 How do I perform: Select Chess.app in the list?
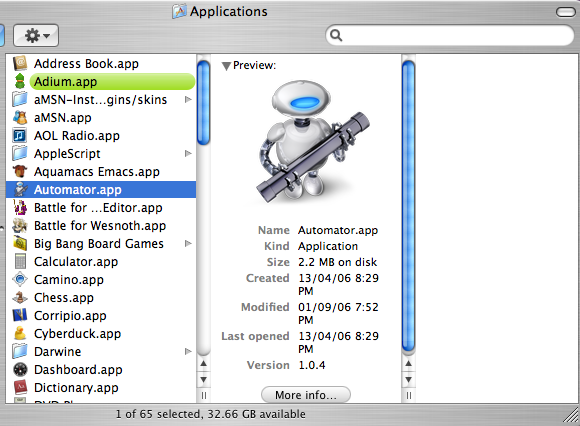pos(101,297)
